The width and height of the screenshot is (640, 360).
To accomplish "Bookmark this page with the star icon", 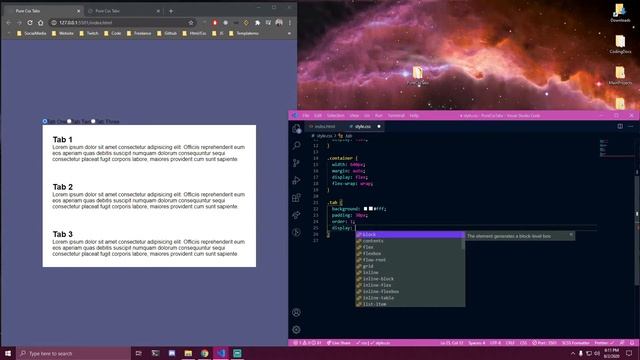I will (x=191, y=23).
